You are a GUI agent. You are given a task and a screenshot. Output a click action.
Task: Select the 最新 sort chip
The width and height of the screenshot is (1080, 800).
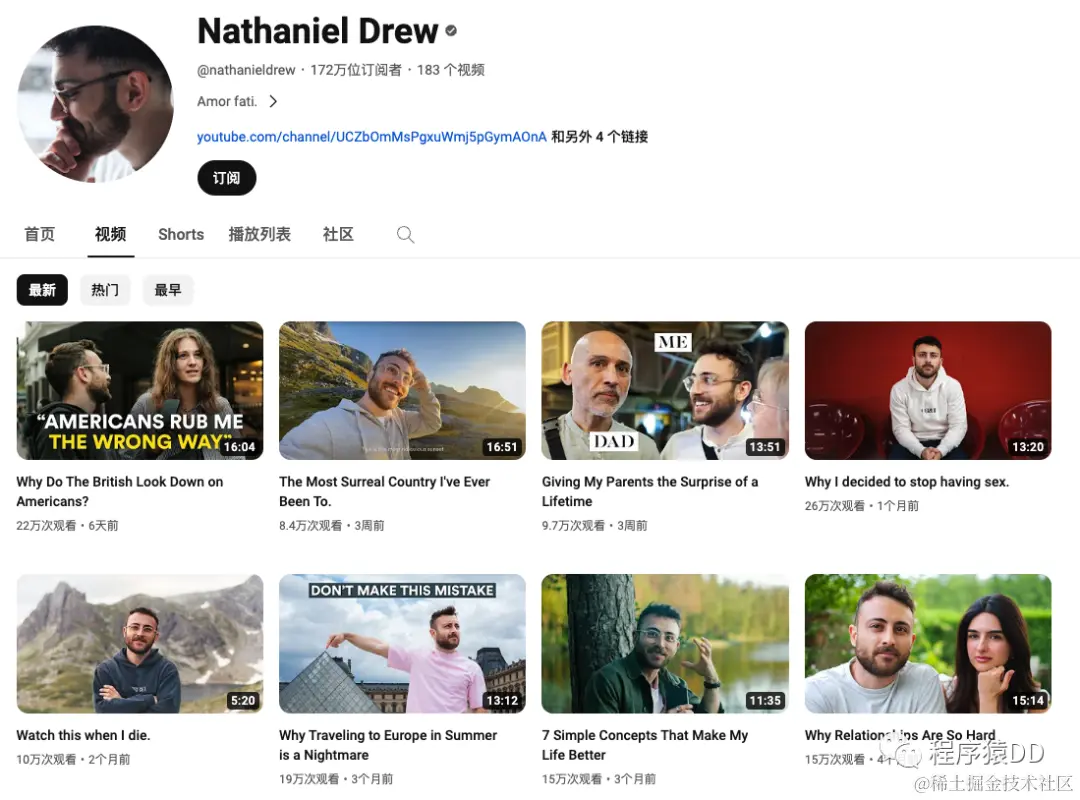point(42,290)
